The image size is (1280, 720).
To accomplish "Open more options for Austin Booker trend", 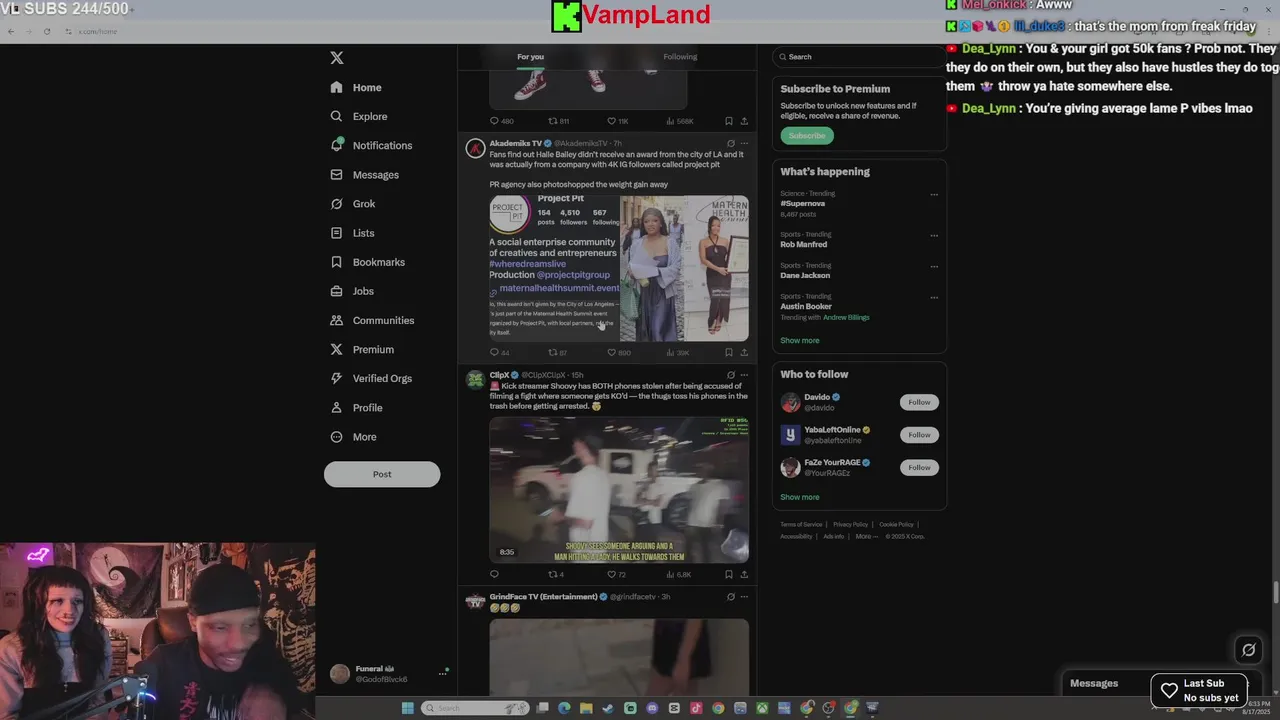I will pyautogui.click(x=934, y=298).
